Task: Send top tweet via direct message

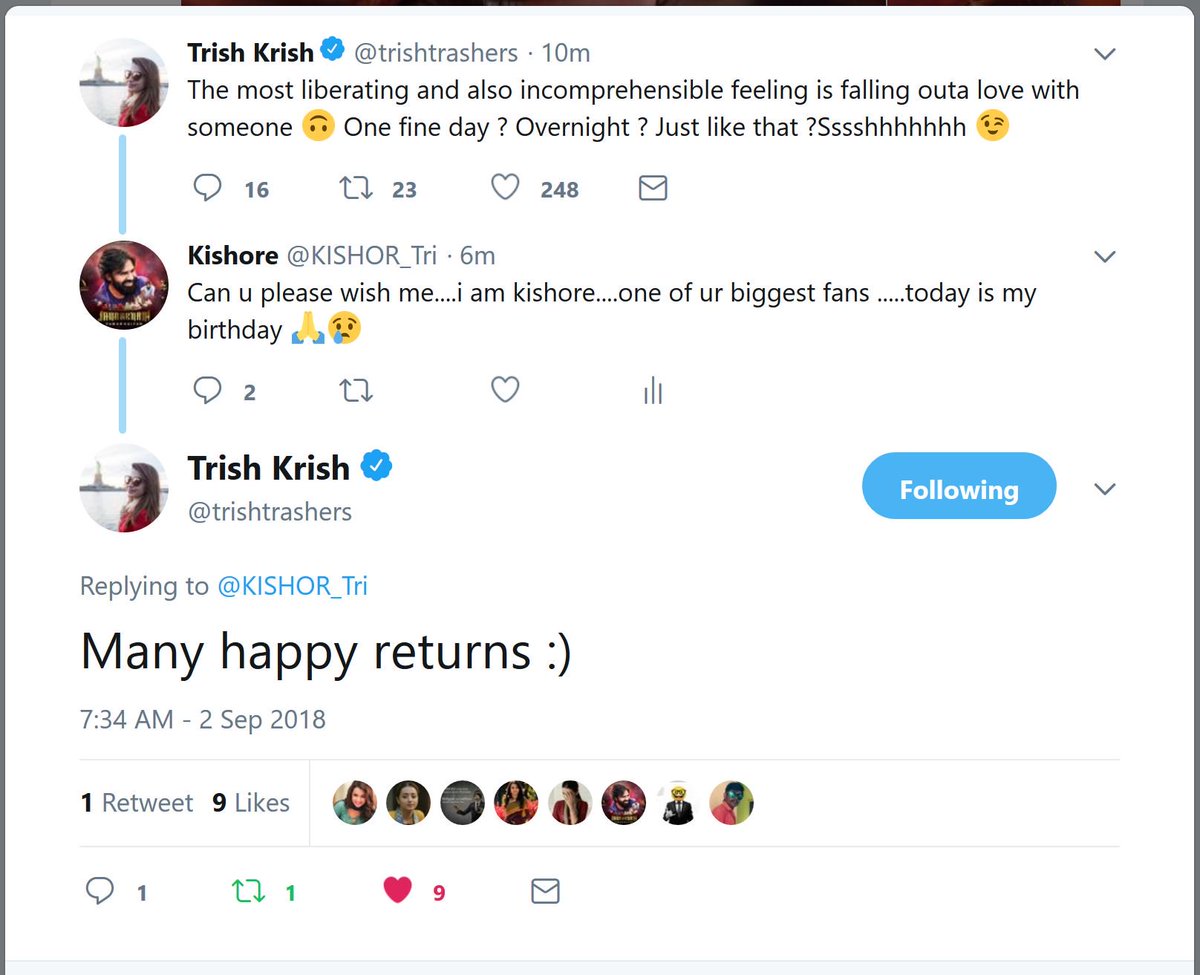Action: (652, 189)
